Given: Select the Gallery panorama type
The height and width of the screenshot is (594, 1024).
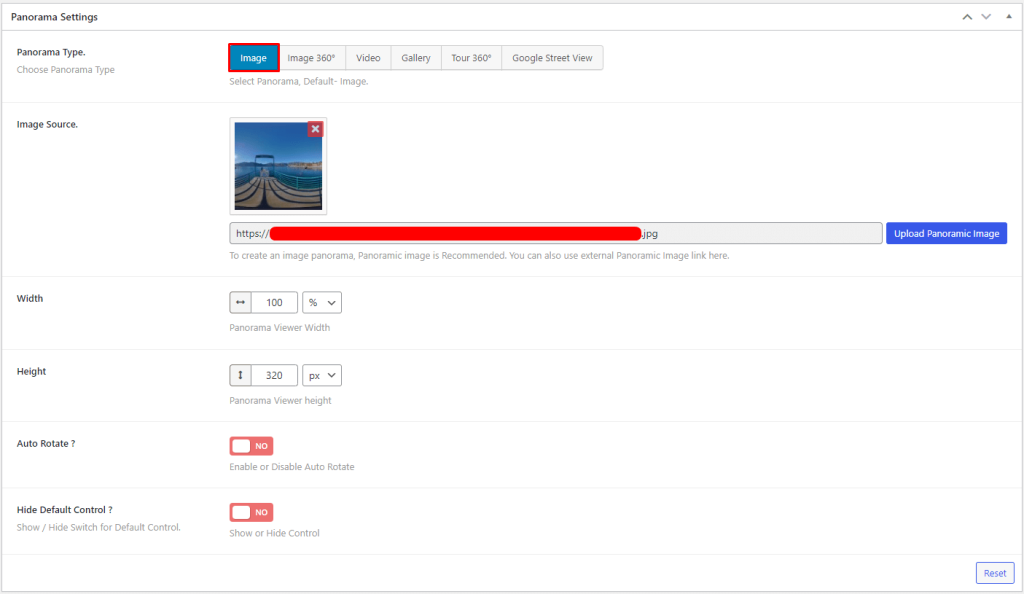Looking at the screenshot, I should (416, 57).
